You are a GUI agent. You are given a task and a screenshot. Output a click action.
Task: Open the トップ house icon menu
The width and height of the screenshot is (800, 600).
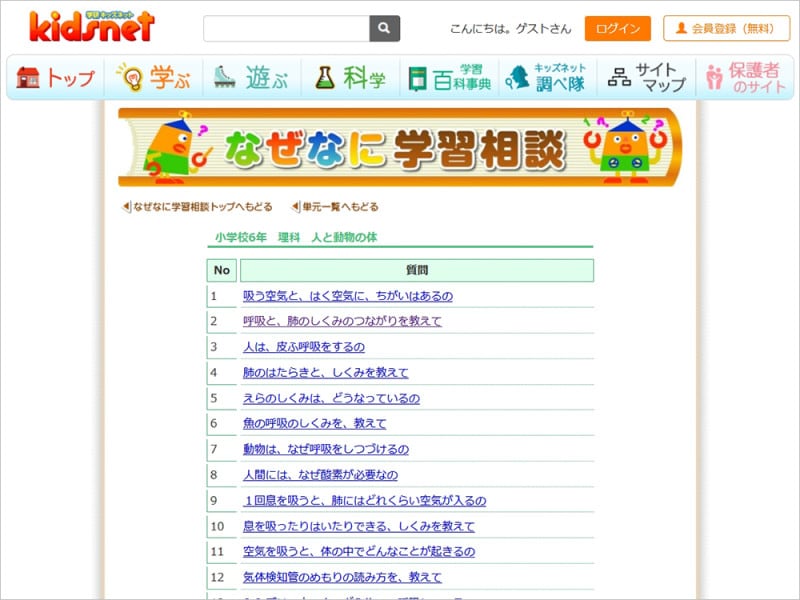(56, 78)
